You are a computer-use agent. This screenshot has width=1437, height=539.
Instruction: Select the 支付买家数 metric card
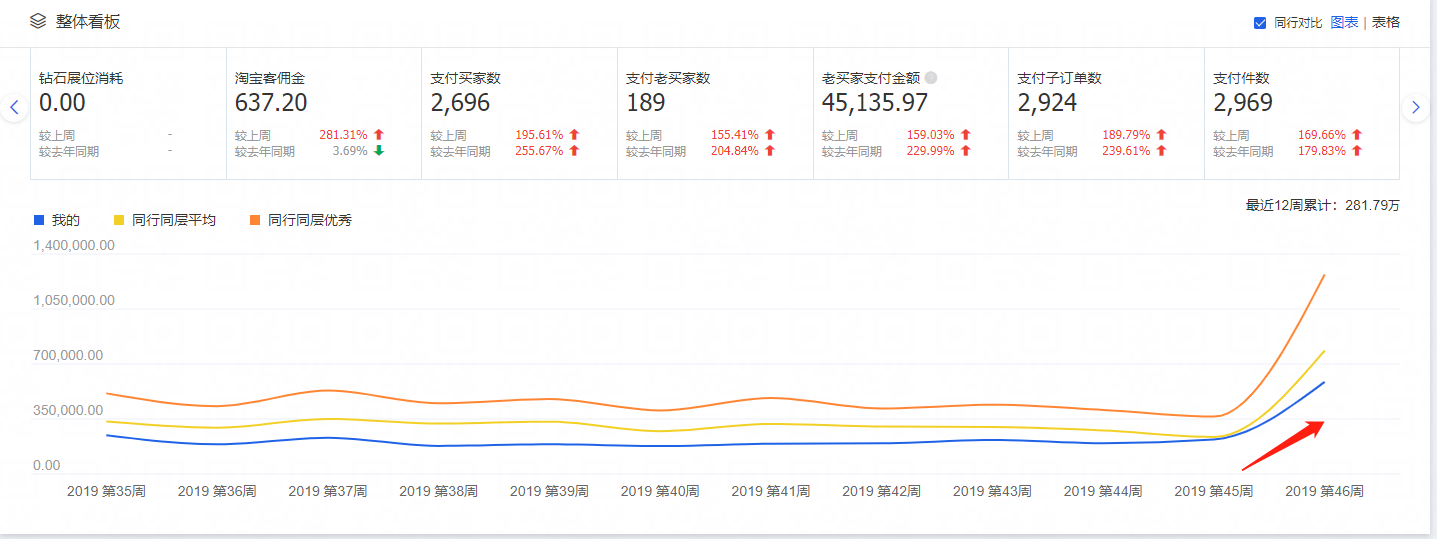(x=519, y=113)
